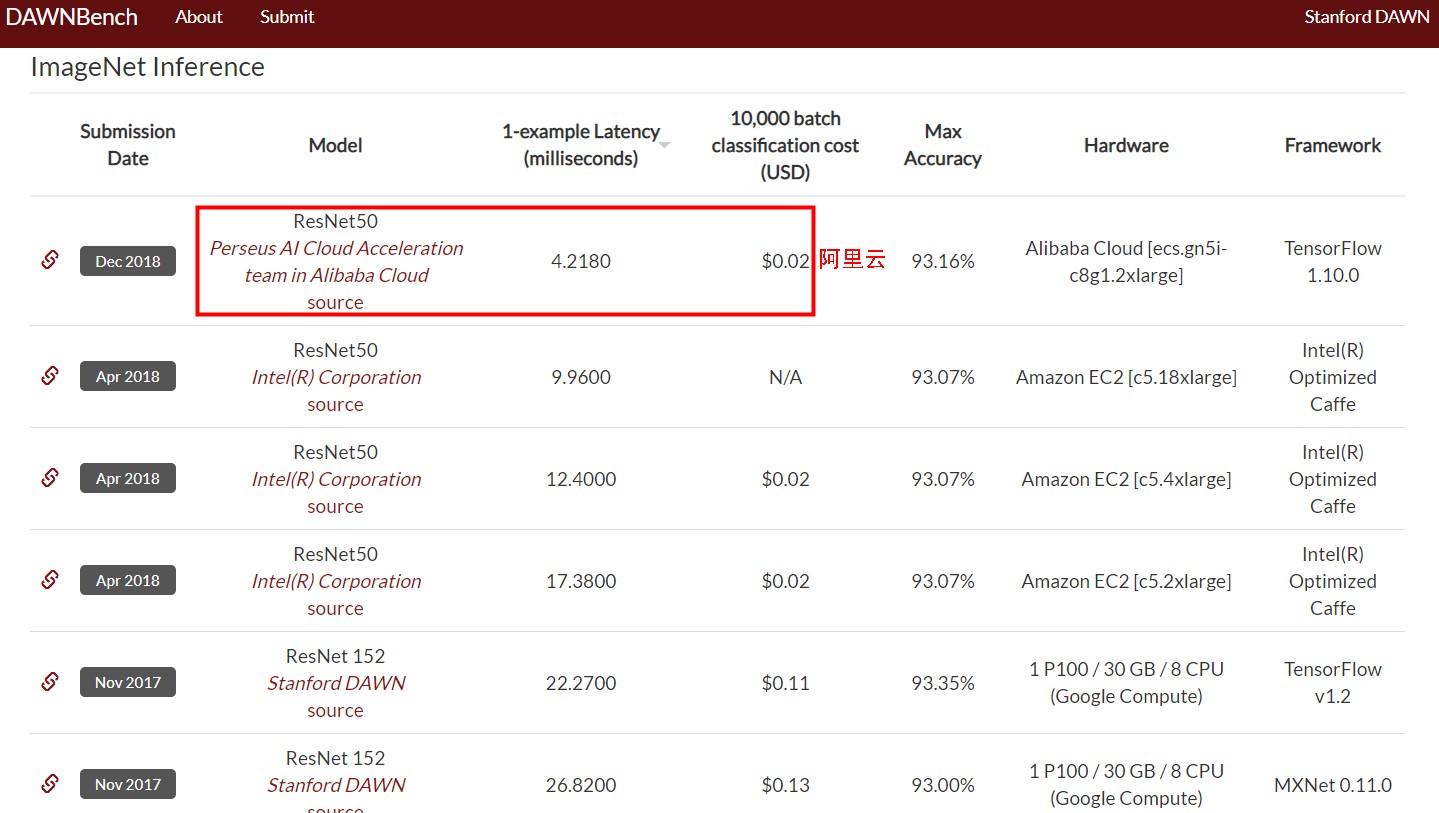Go to DAWNBench home via the logo
The width and height of the screenshot is (1439, 813).
[72, 17]
